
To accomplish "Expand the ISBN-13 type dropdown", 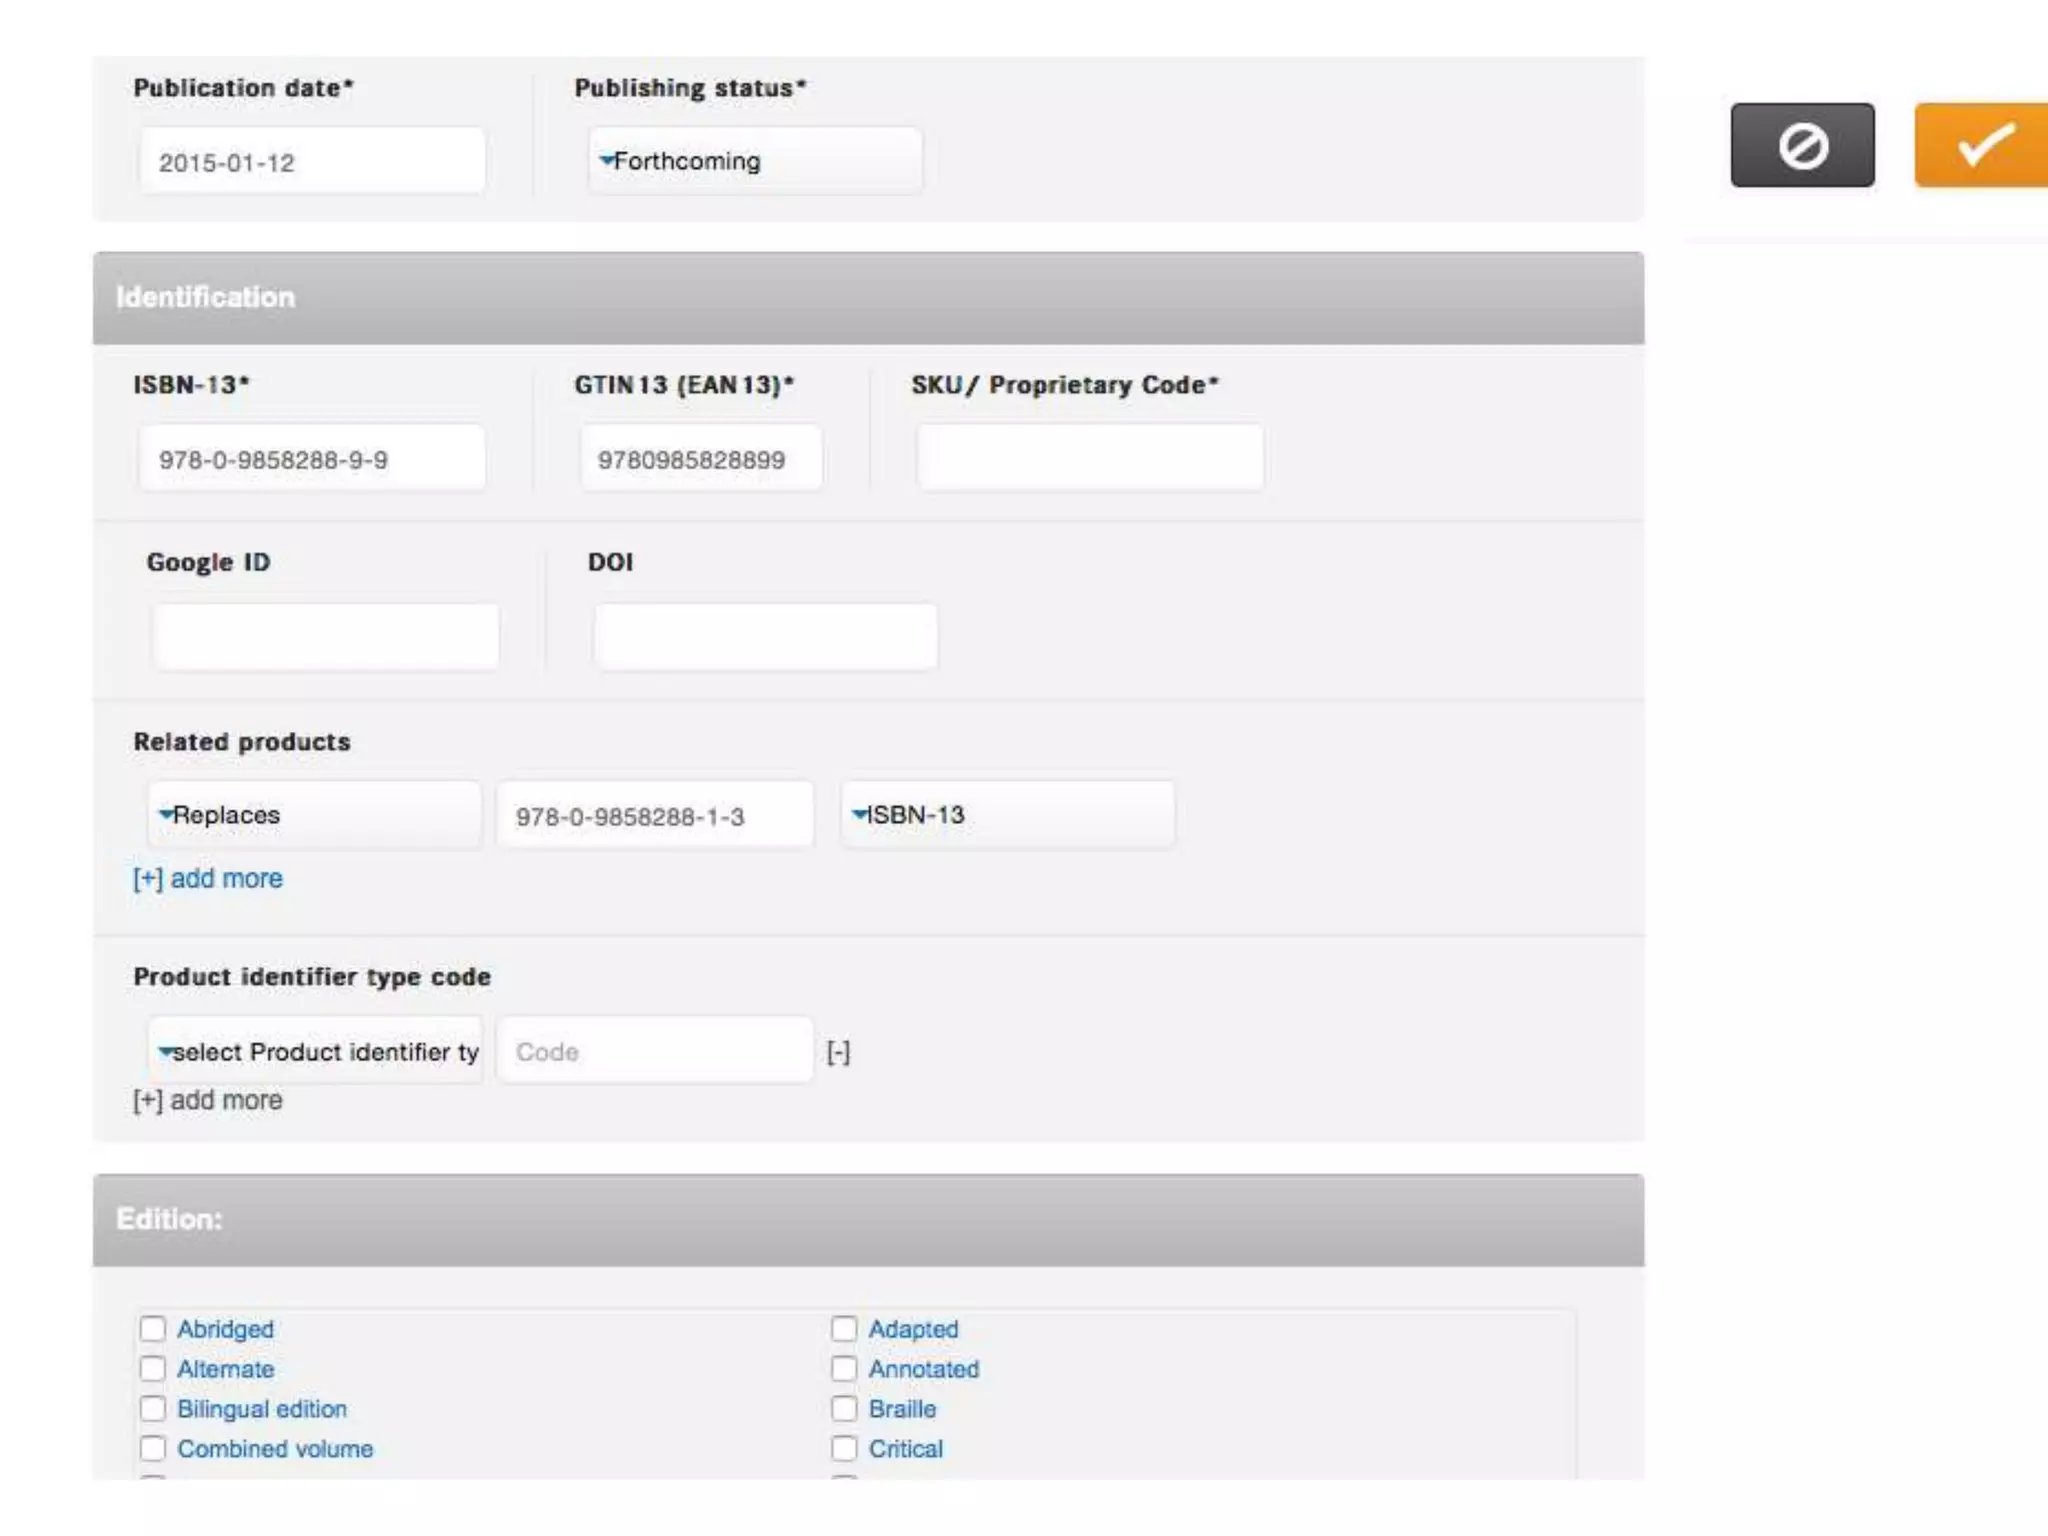I will (x=1007, y=815).
